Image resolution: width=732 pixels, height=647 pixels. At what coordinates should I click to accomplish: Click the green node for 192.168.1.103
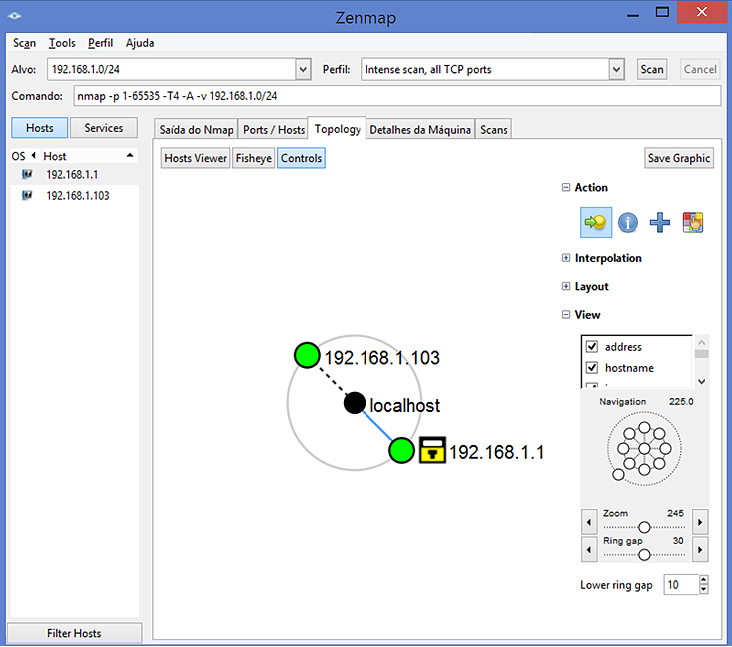(x=307, y=355)
